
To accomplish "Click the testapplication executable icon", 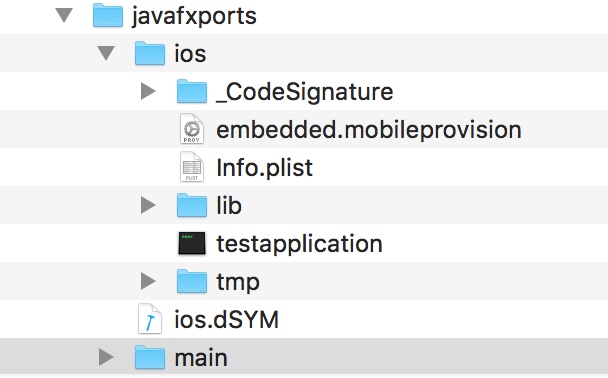I will 192,243.
